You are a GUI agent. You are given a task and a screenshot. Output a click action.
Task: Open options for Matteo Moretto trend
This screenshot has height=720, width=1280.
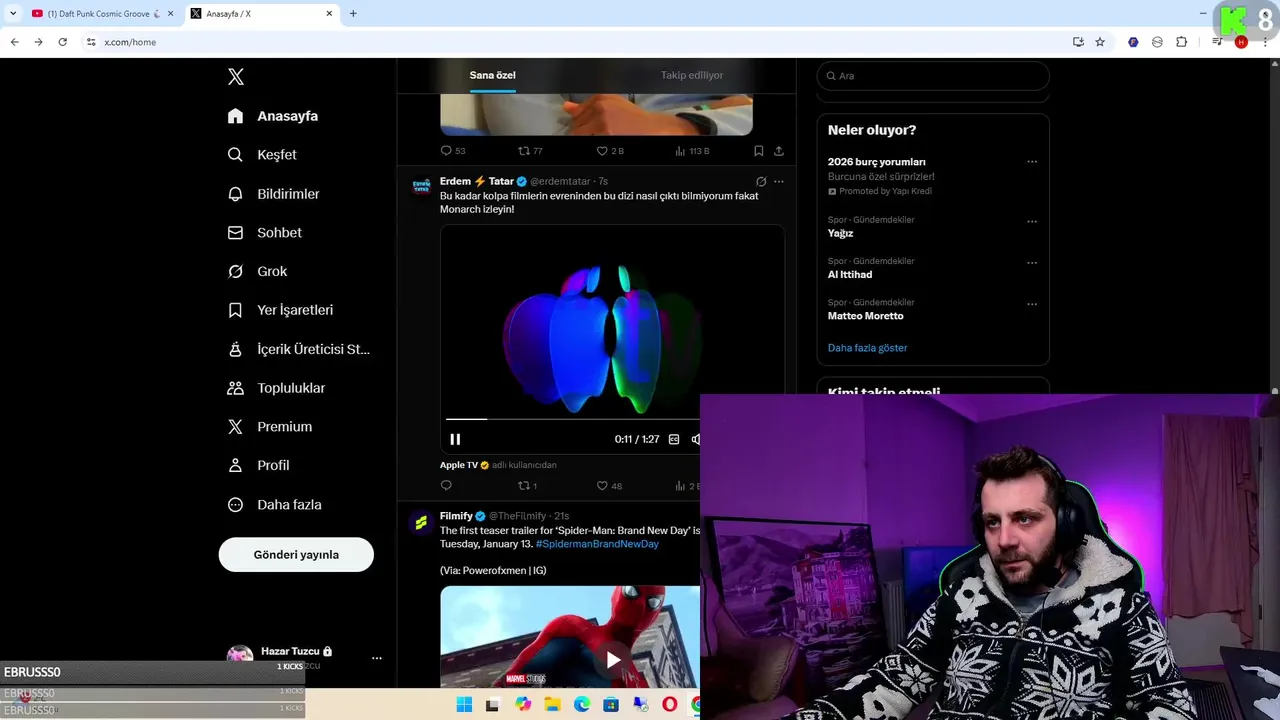click(1032, 304)
